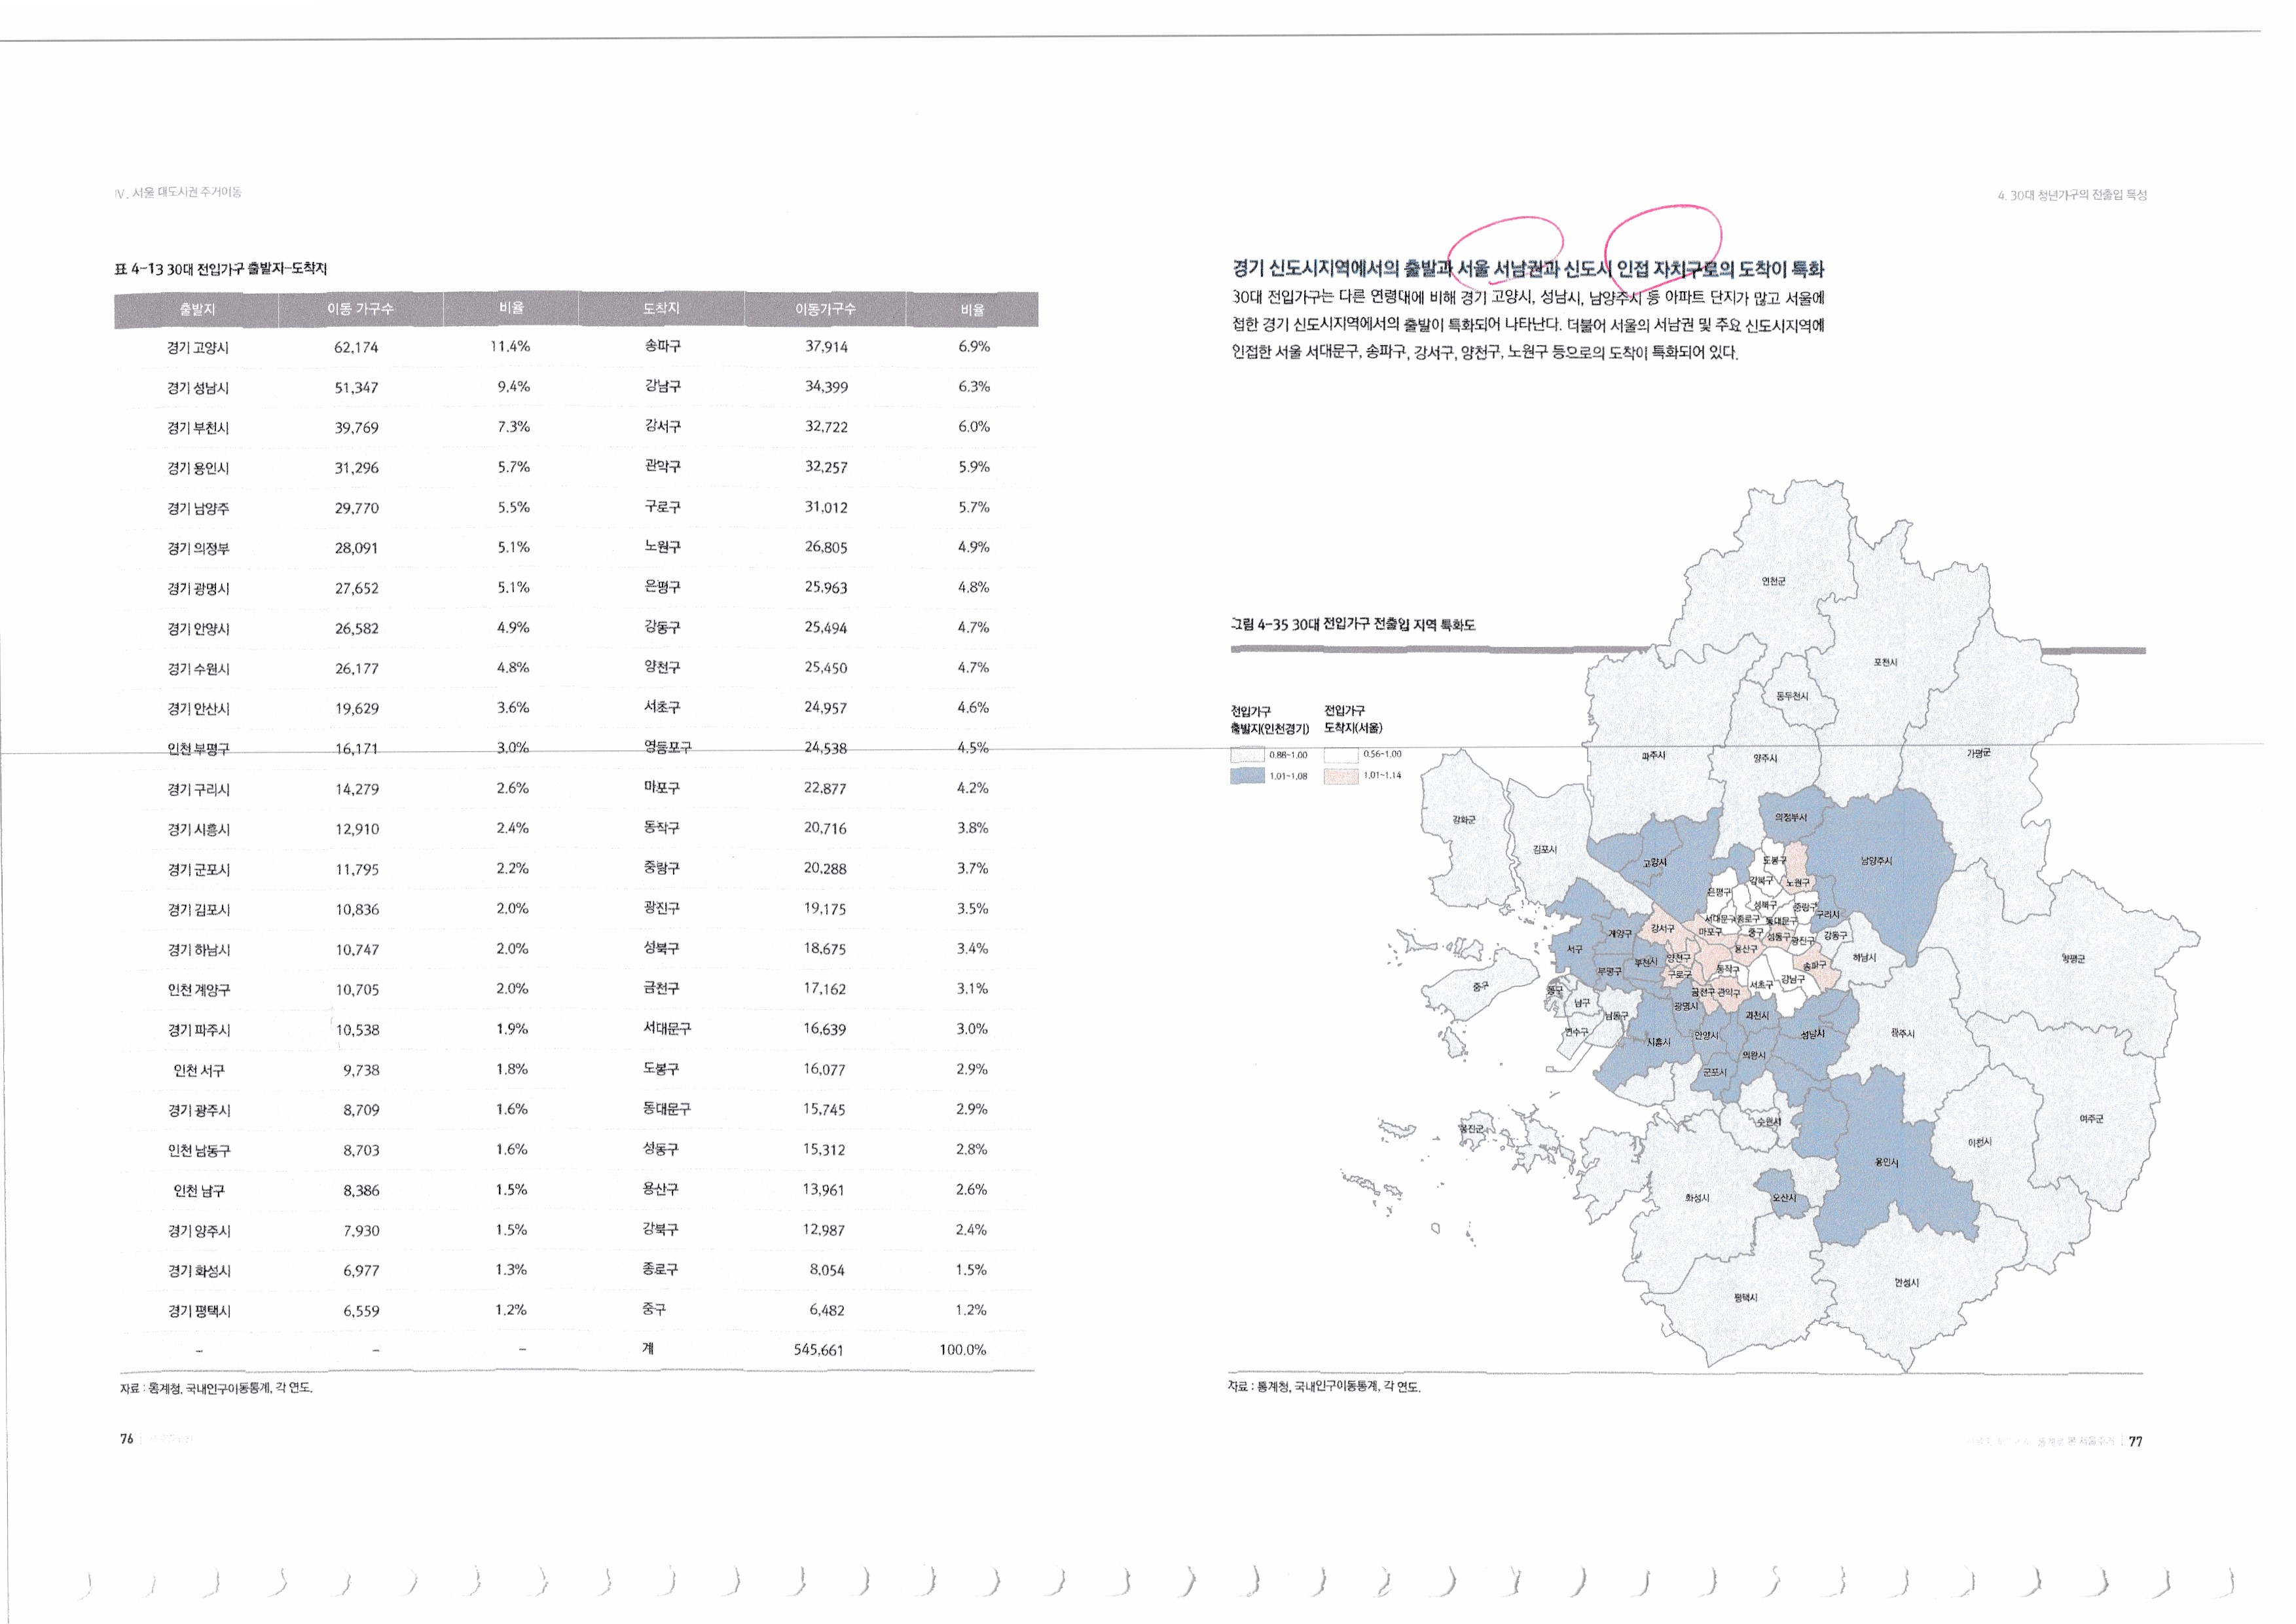
Task: Click the page number 76
Action: click(127, 1439)
